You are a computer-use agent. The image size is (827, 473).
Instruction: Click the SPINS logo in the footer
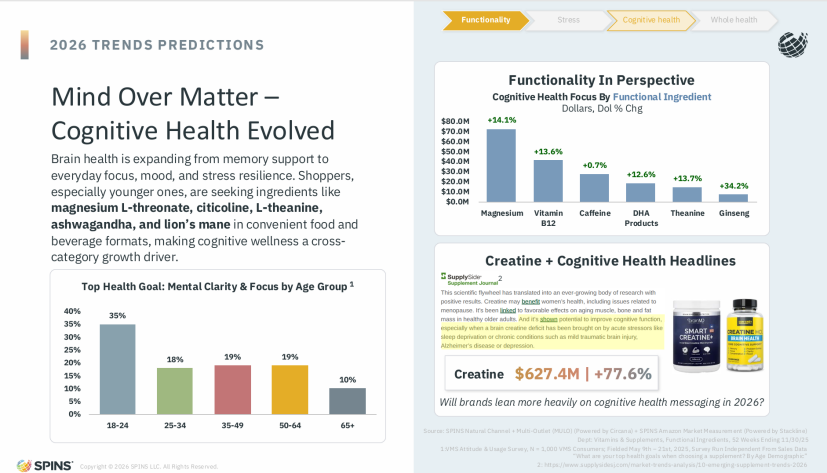click(x=39, y=464)
